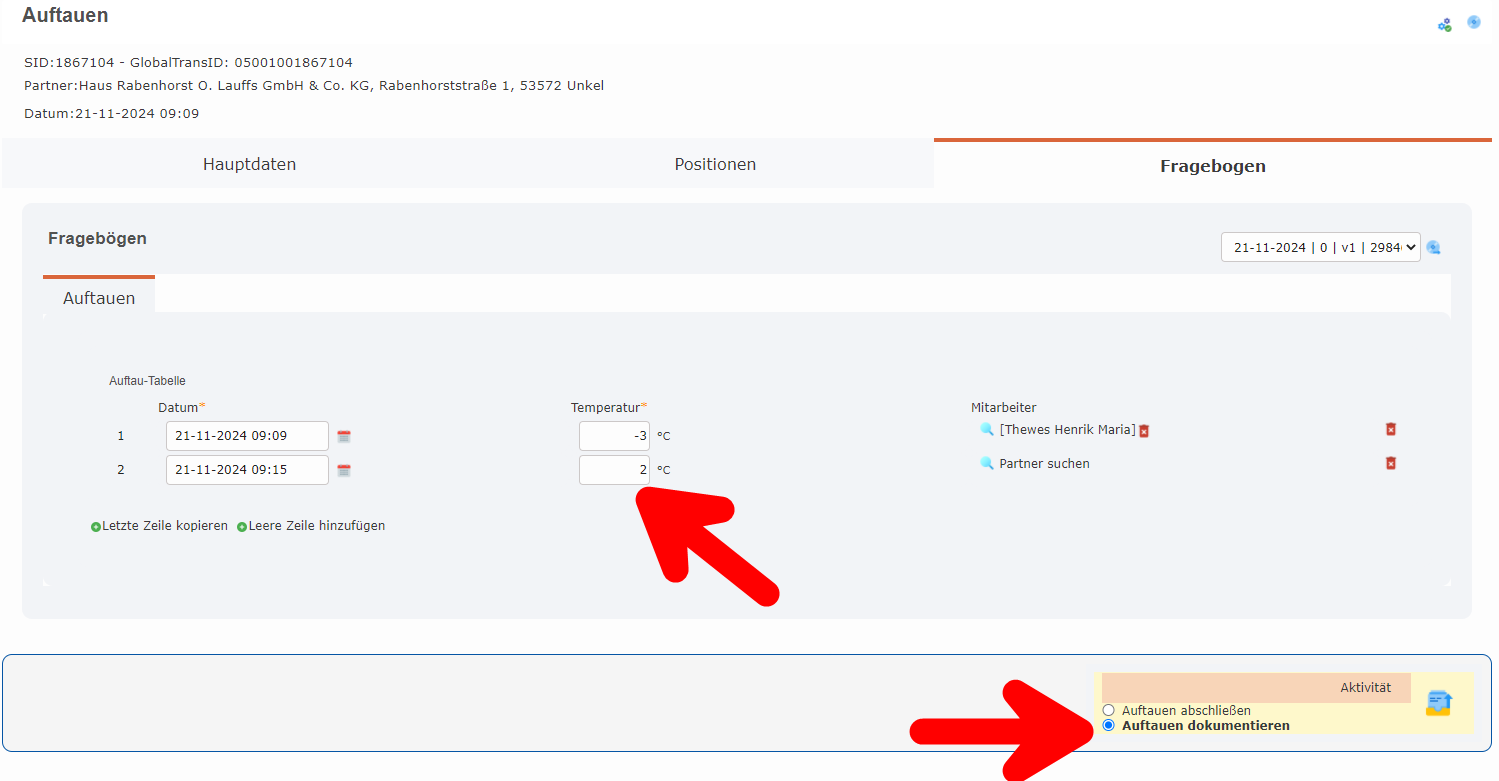Switch to the Hauptdaten tab

249,164
